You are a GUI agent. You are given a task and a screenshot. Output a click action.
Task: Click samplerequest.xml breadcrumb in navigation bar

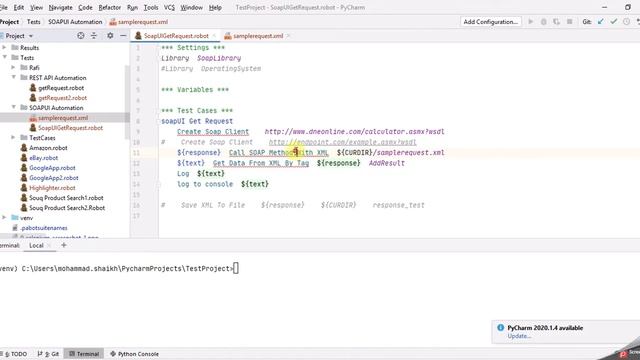coord(138,22)
